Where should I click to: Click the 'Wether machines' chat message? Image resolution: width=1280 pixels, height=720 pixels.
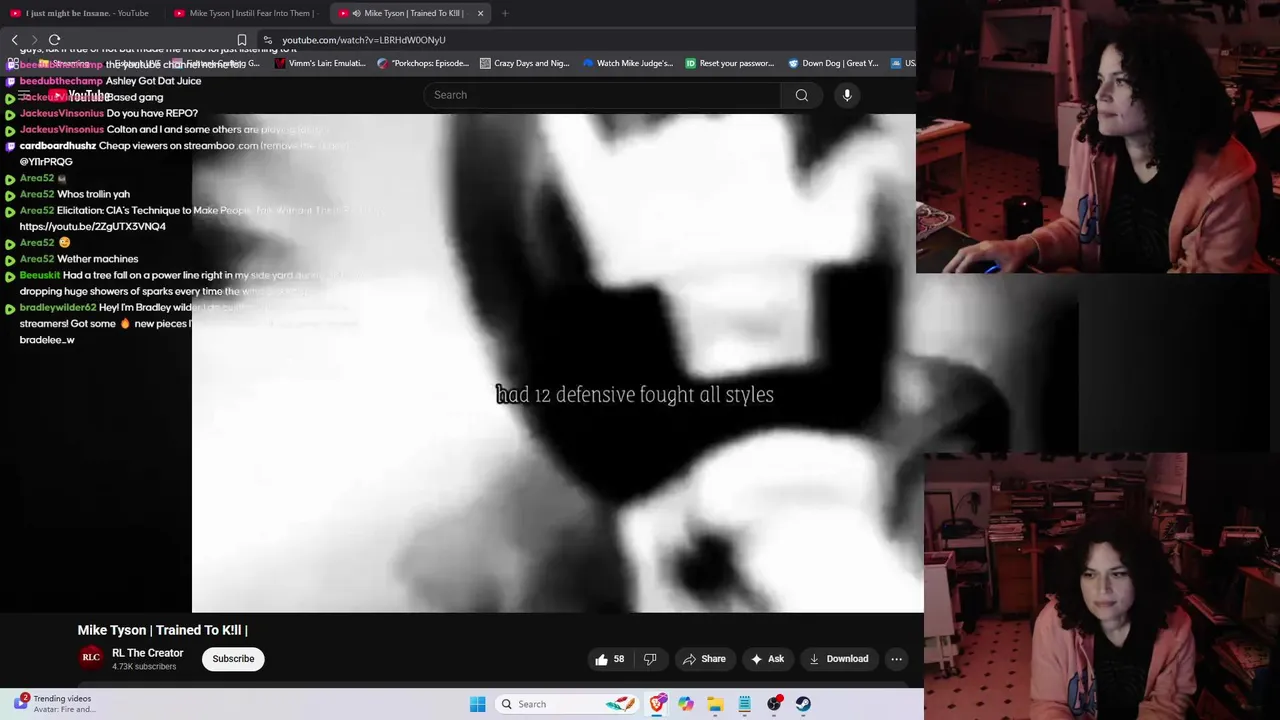[x=98, y=259]
